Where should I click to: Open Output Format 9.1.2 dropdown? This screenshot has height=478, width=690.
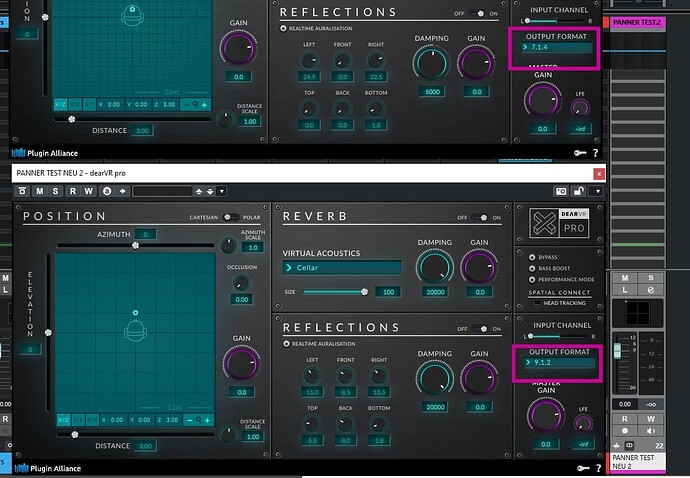559,363
